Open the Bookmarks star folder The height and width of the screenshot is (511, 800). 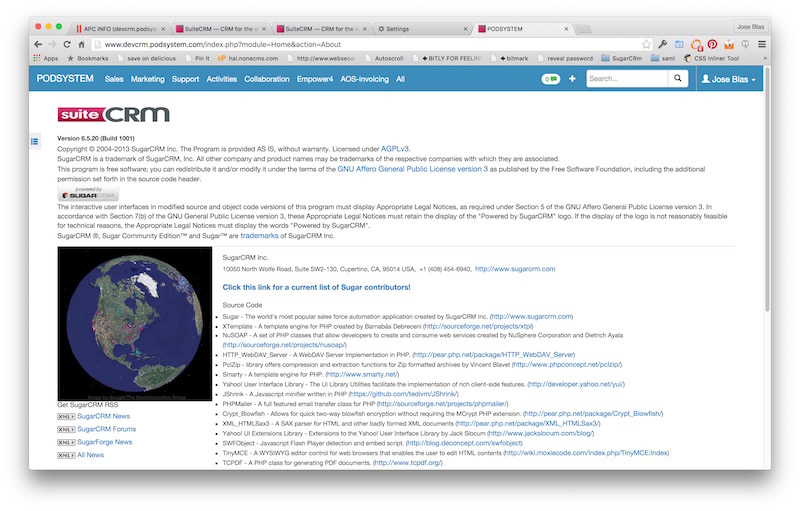(88, 58)
